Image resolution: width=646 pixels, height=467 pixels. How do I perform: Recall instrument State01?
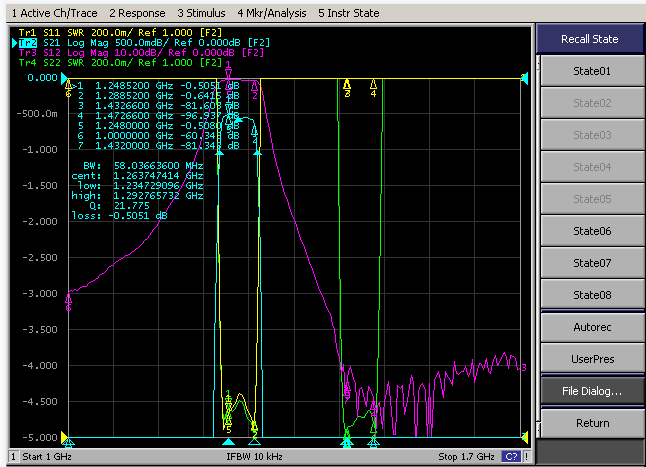coord(592,71)
